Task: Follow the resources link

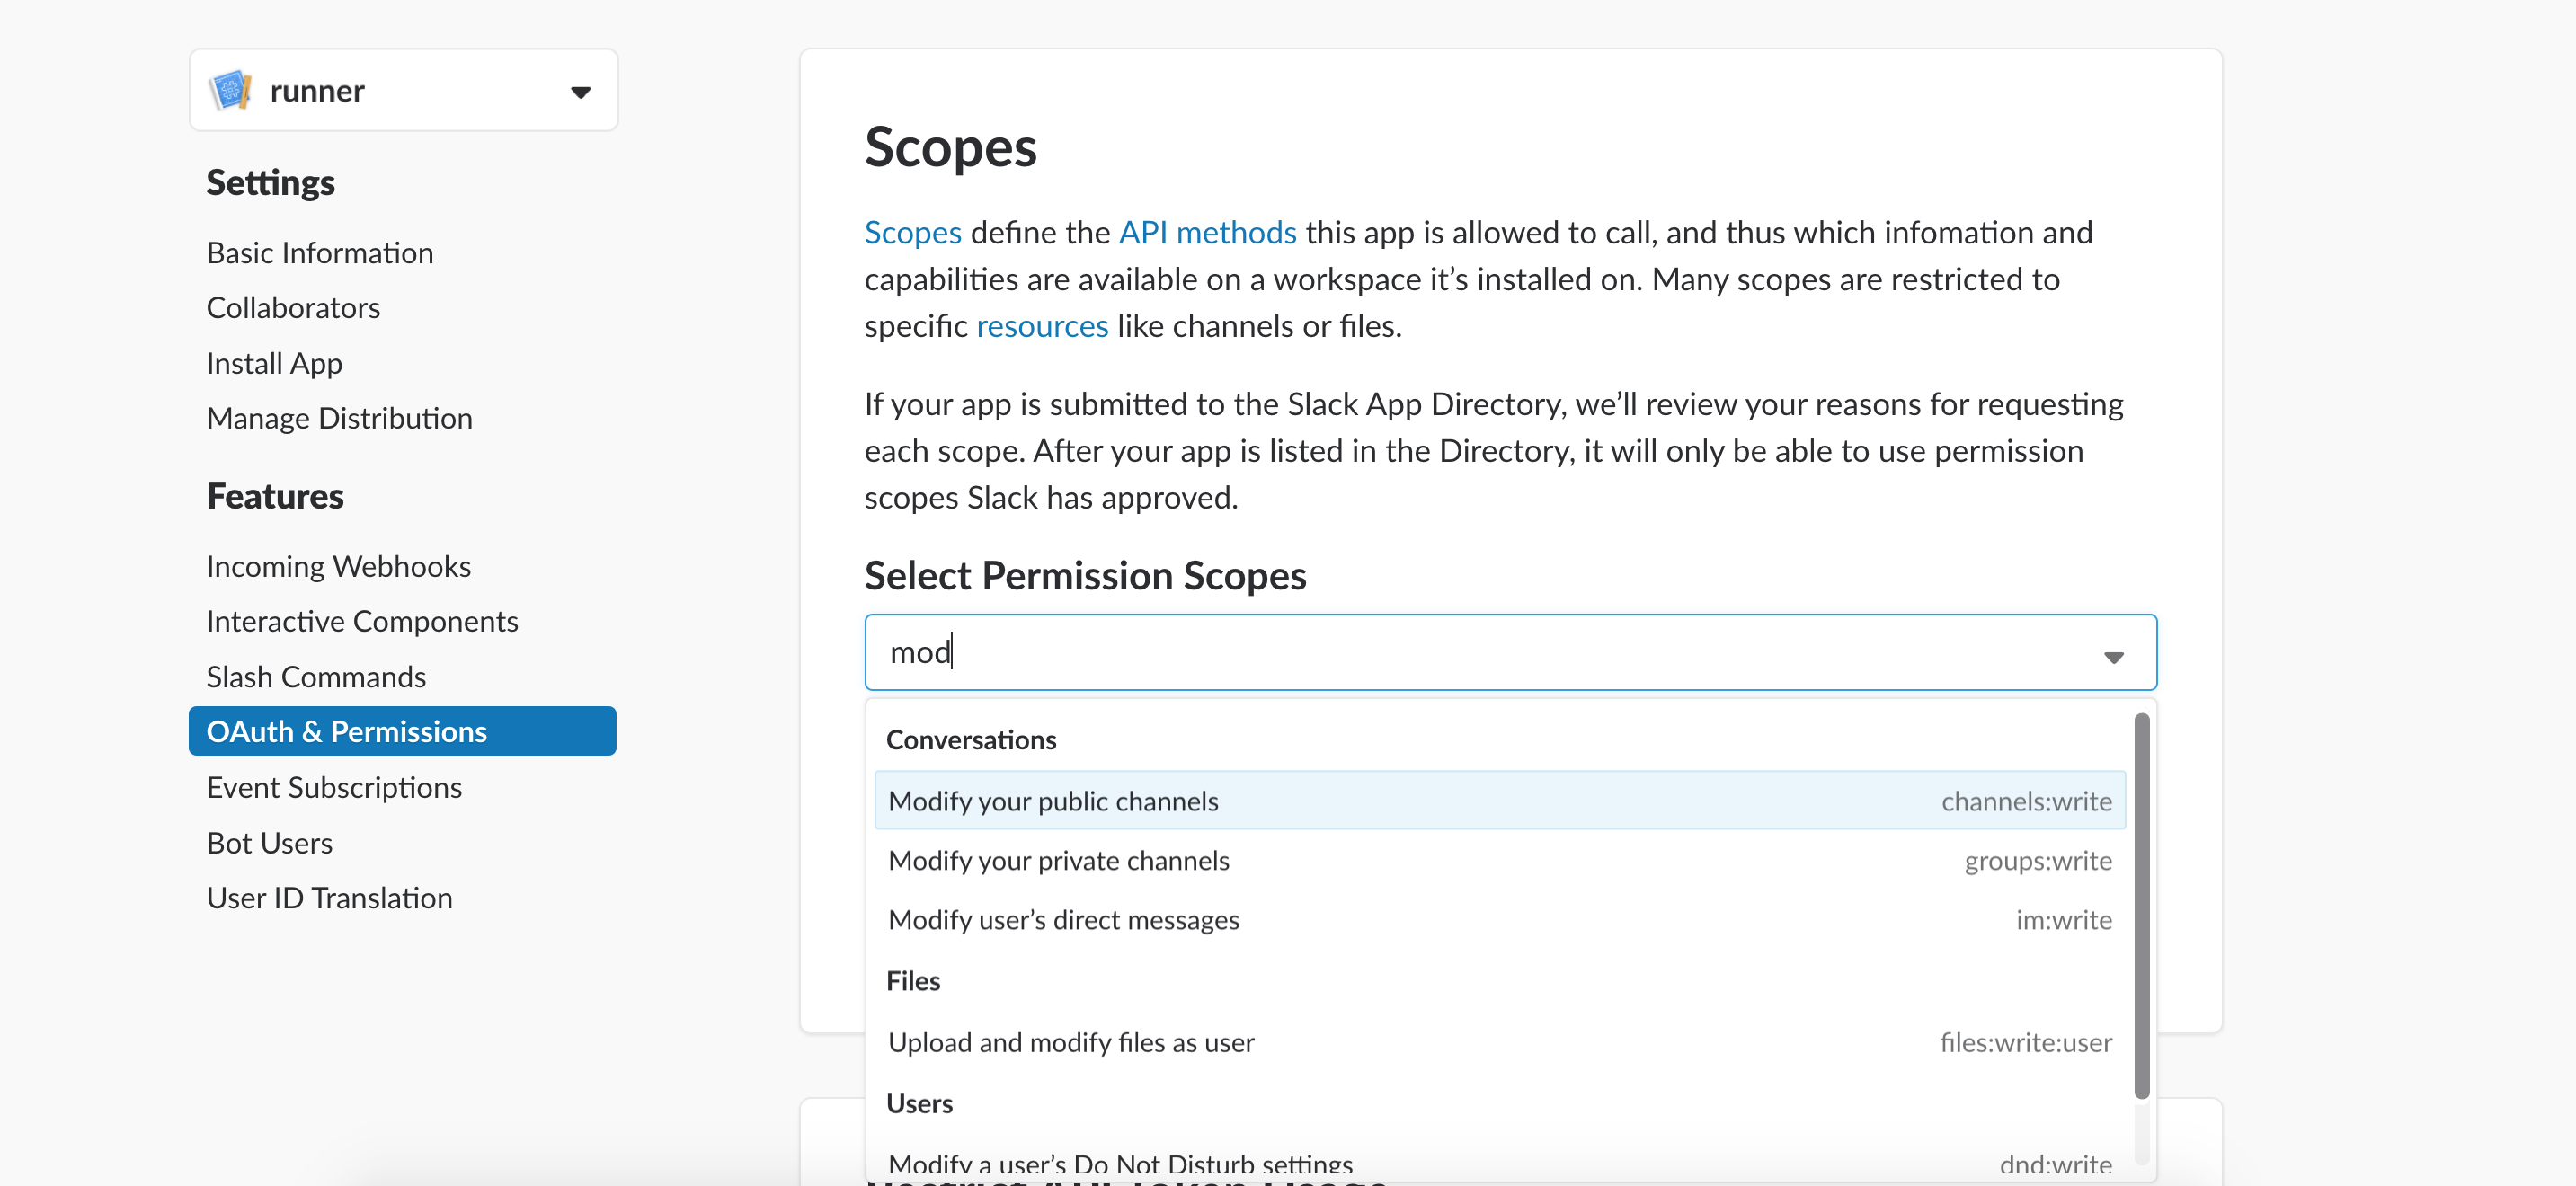Action: coord(1041,326)
